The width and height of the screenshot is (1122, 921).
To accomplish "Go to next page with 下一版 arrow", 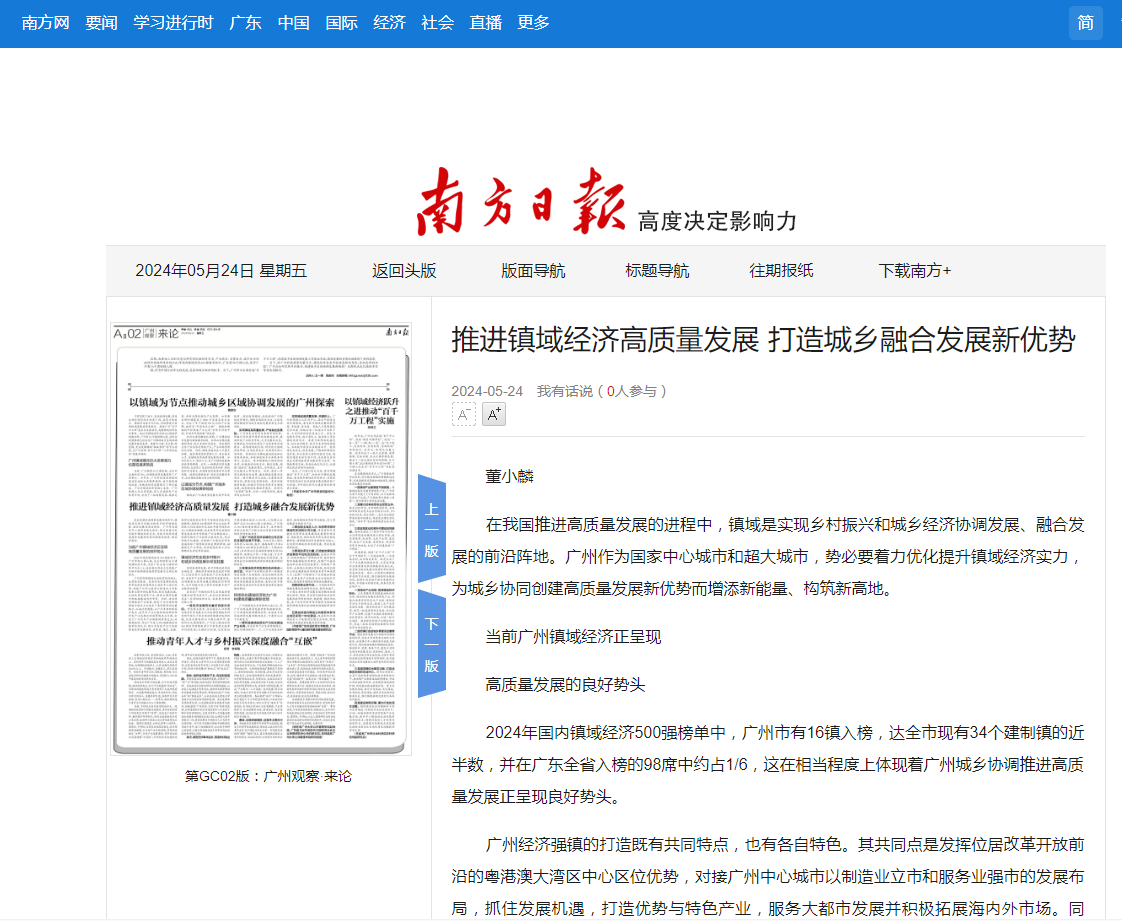I will click(431, 644).
